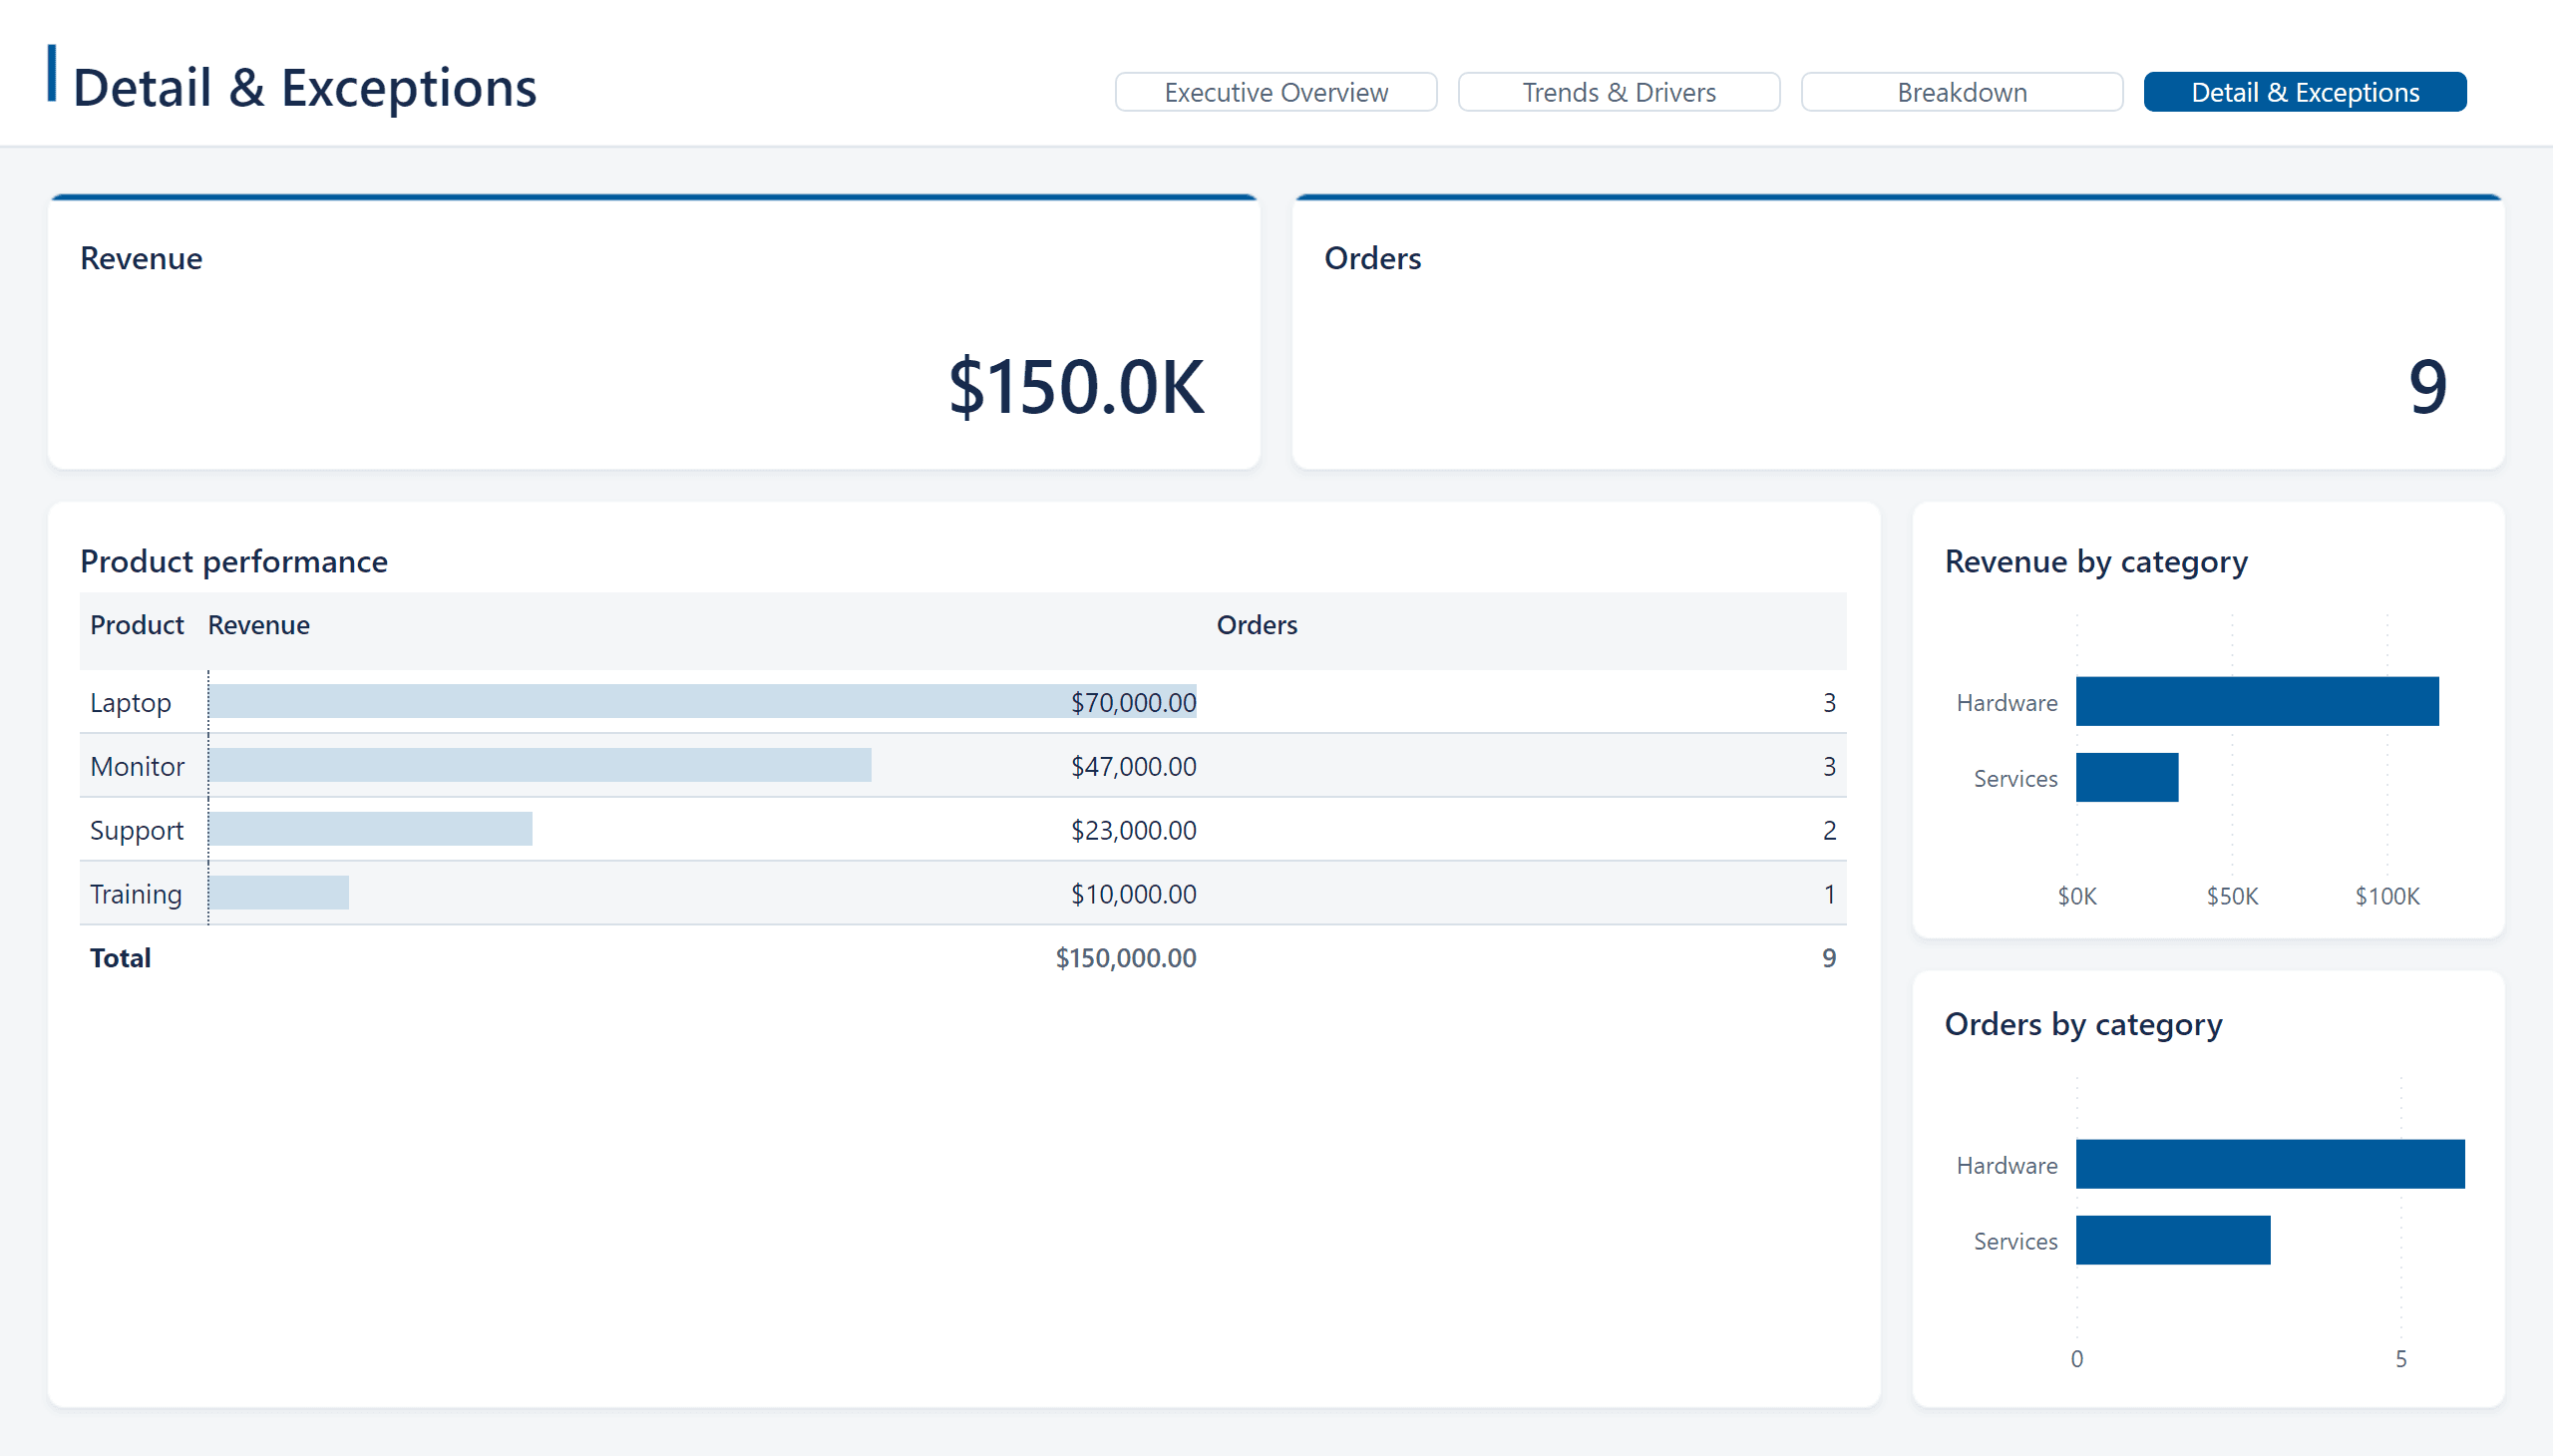Sort table by Revenue column header
The image size is (2553, 1456).
259,625
